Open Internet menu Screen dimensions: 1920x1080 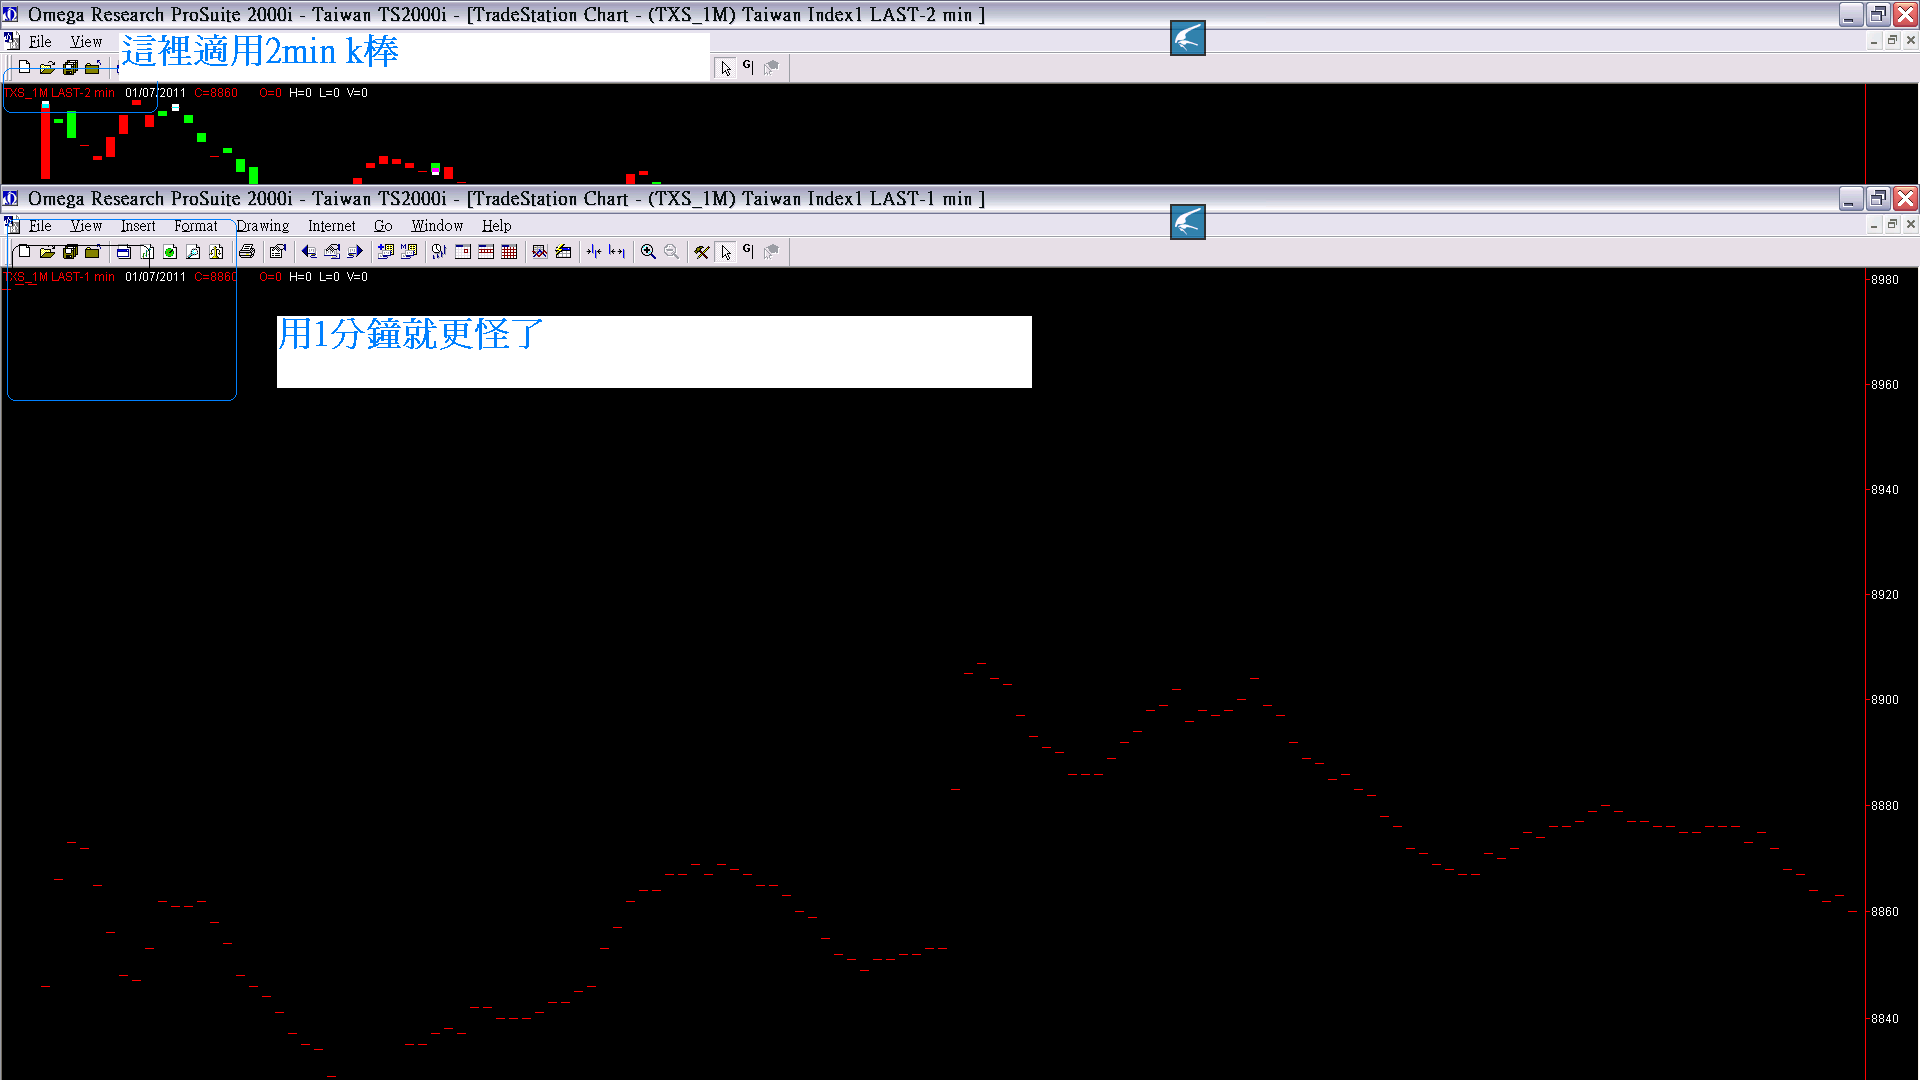[x=332, y=226]
